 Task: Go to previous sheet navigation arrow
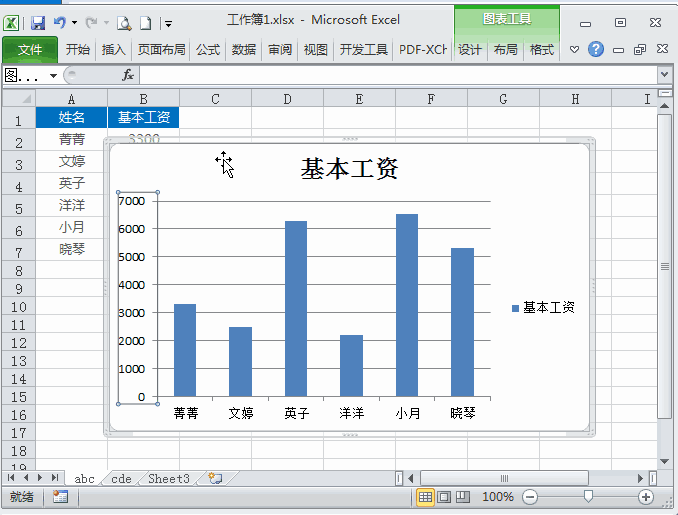(x=26, y=477)
